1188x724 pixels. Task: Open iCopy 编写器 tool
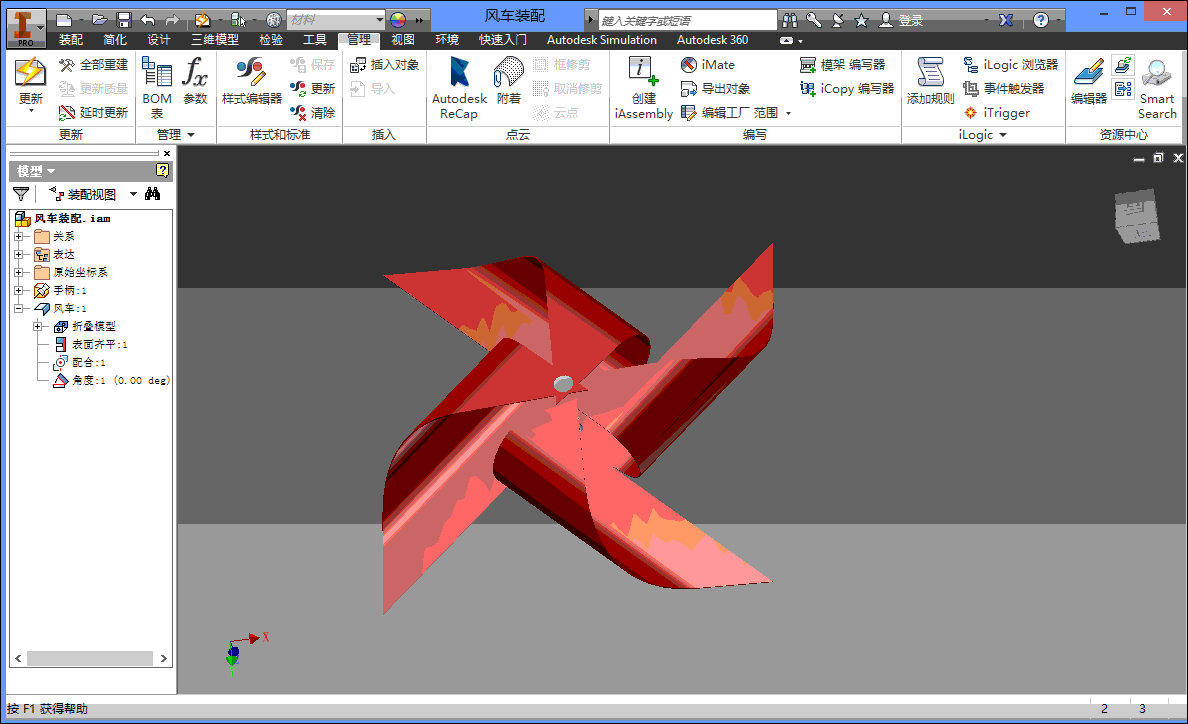pos(847,89)
